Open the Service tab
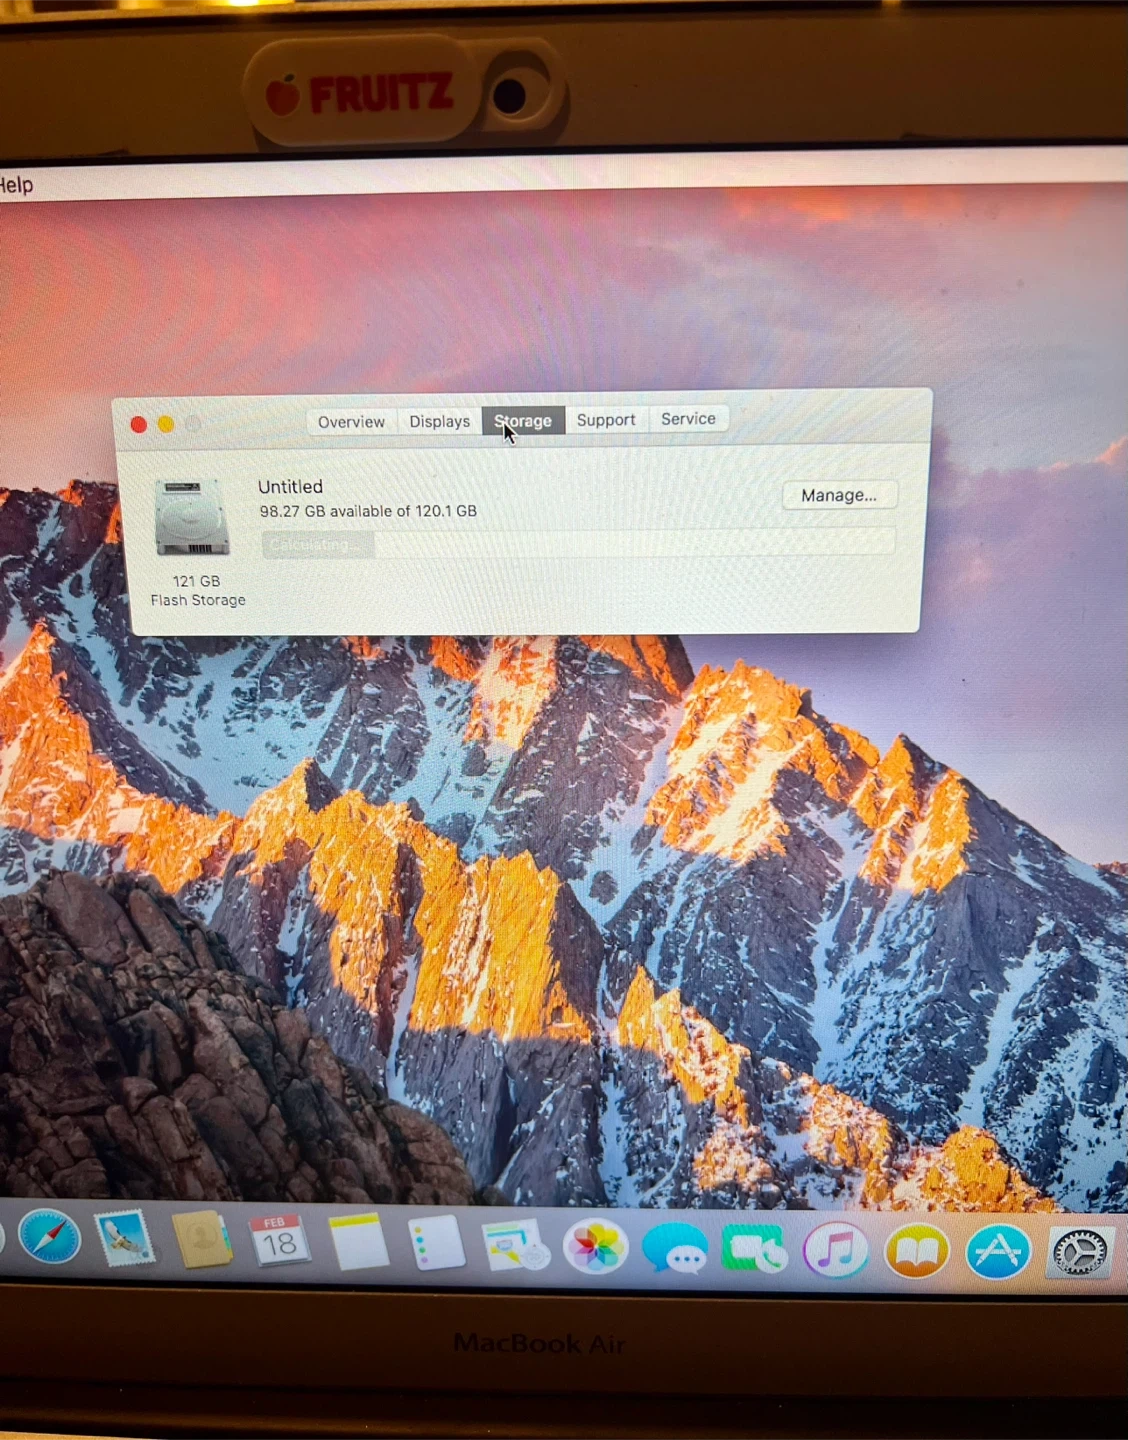 click(688, 419)
